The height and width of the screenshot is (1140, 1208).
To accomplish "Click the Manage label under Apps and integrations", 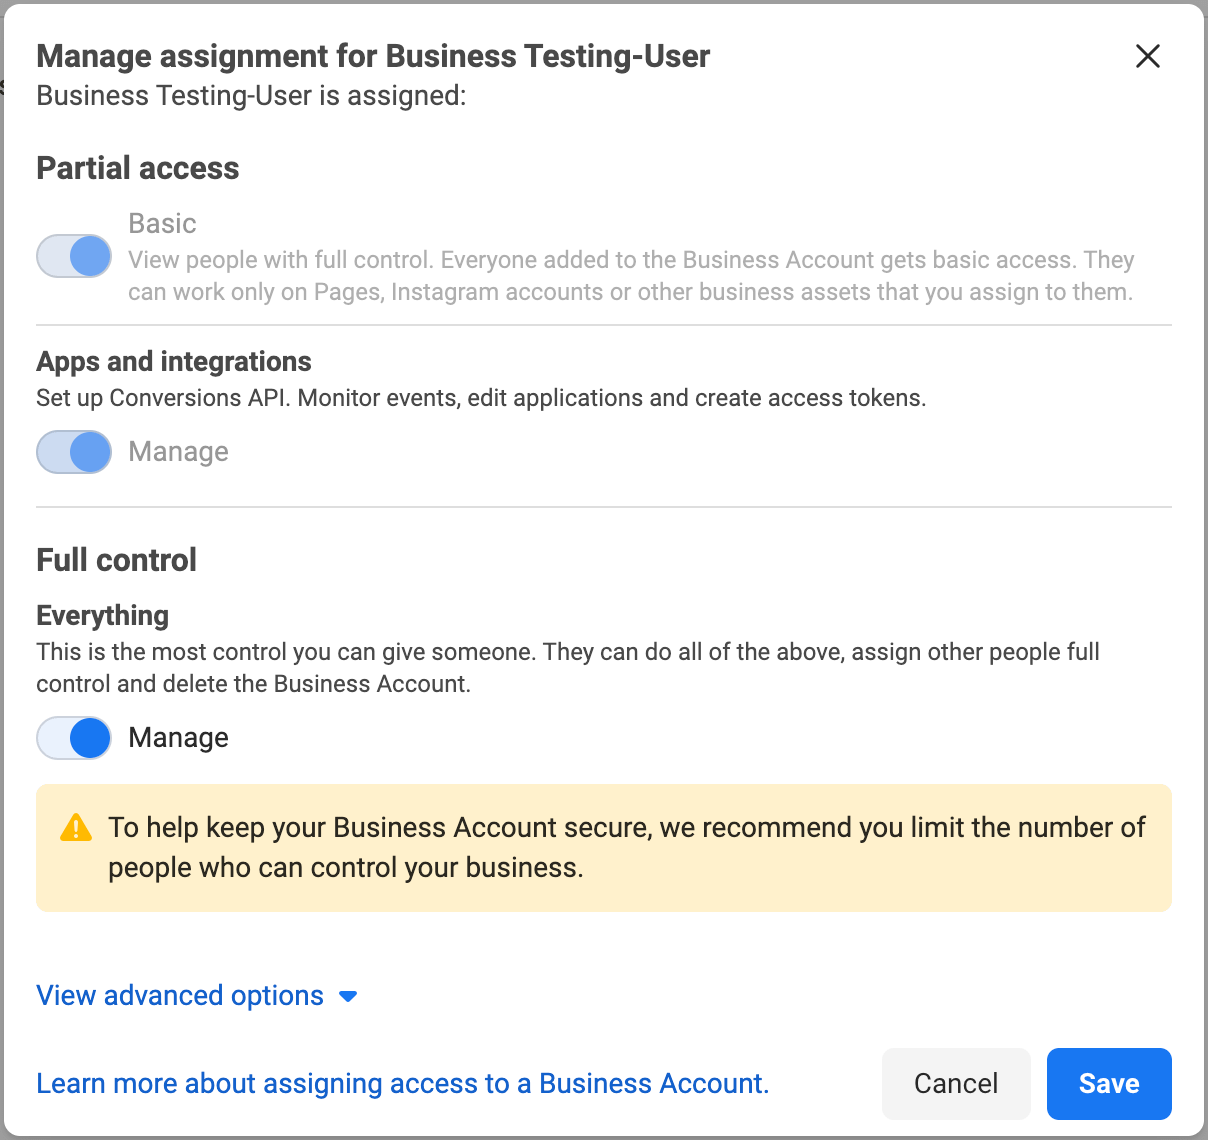I will [178, 452].
